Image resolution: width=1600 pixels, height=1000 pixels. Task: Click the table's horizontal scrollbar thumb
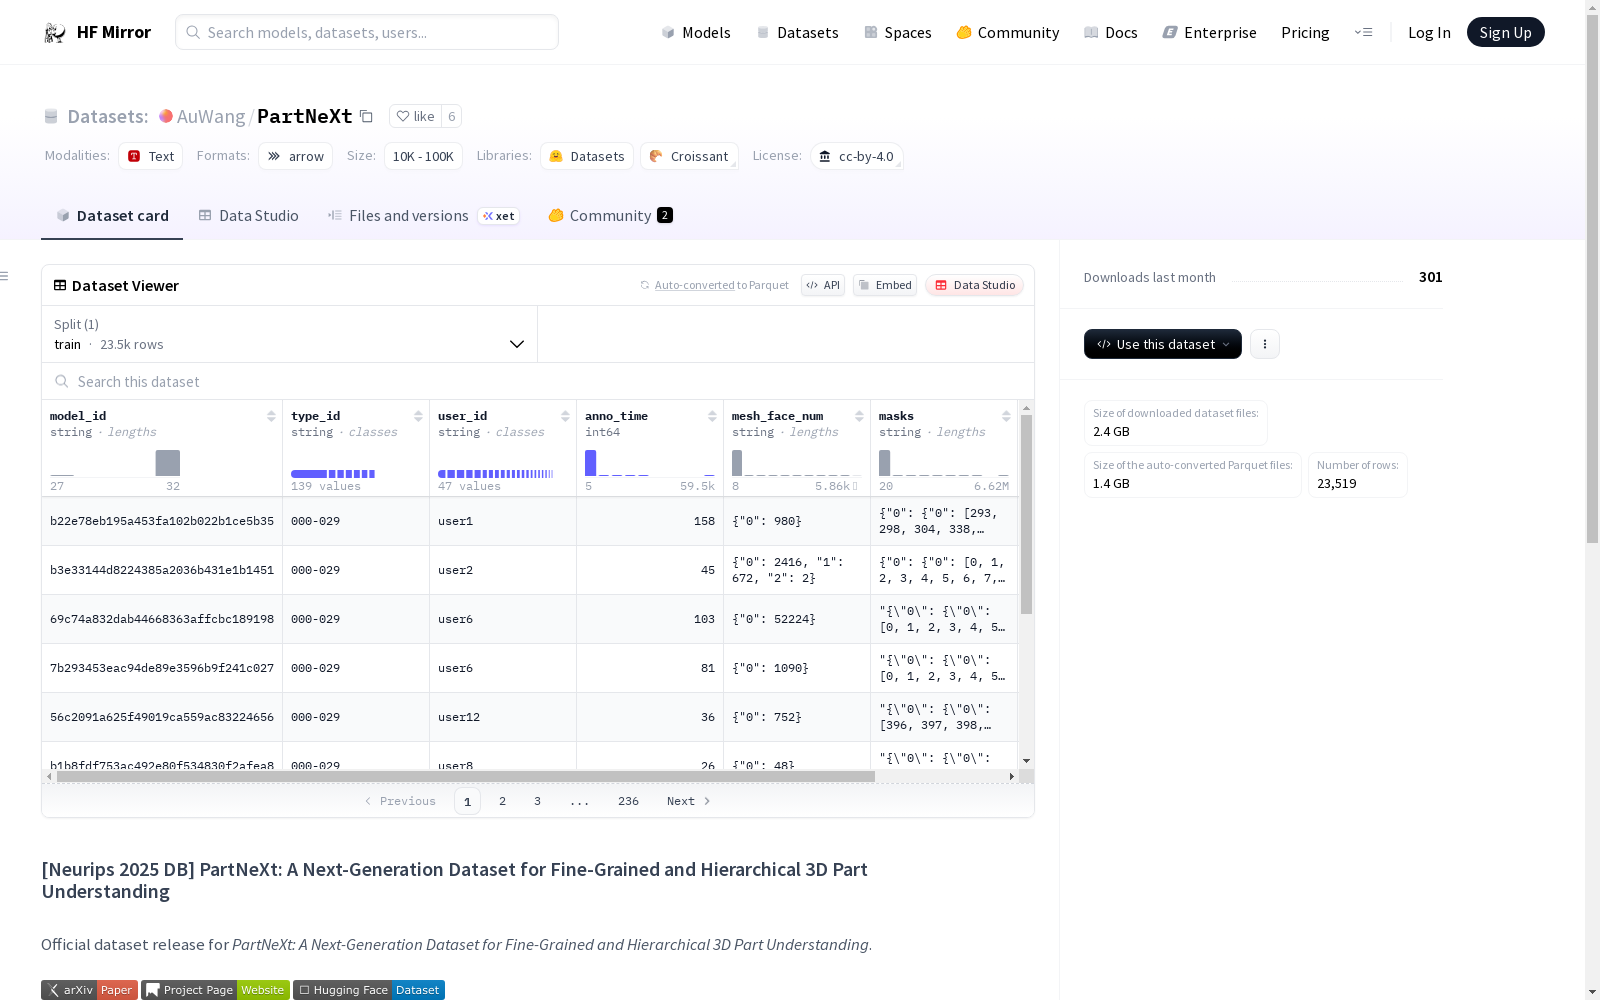pos(466,776)
